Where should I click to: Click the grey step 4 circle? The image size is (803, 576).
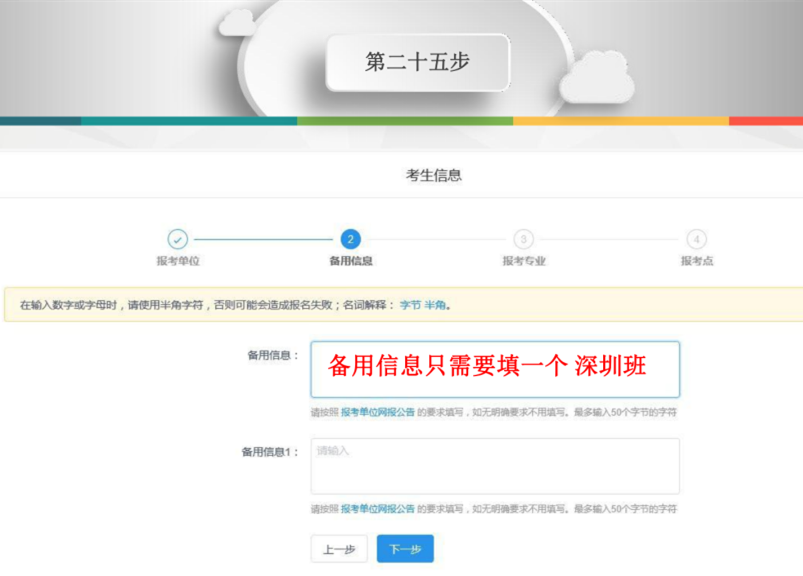696,240
